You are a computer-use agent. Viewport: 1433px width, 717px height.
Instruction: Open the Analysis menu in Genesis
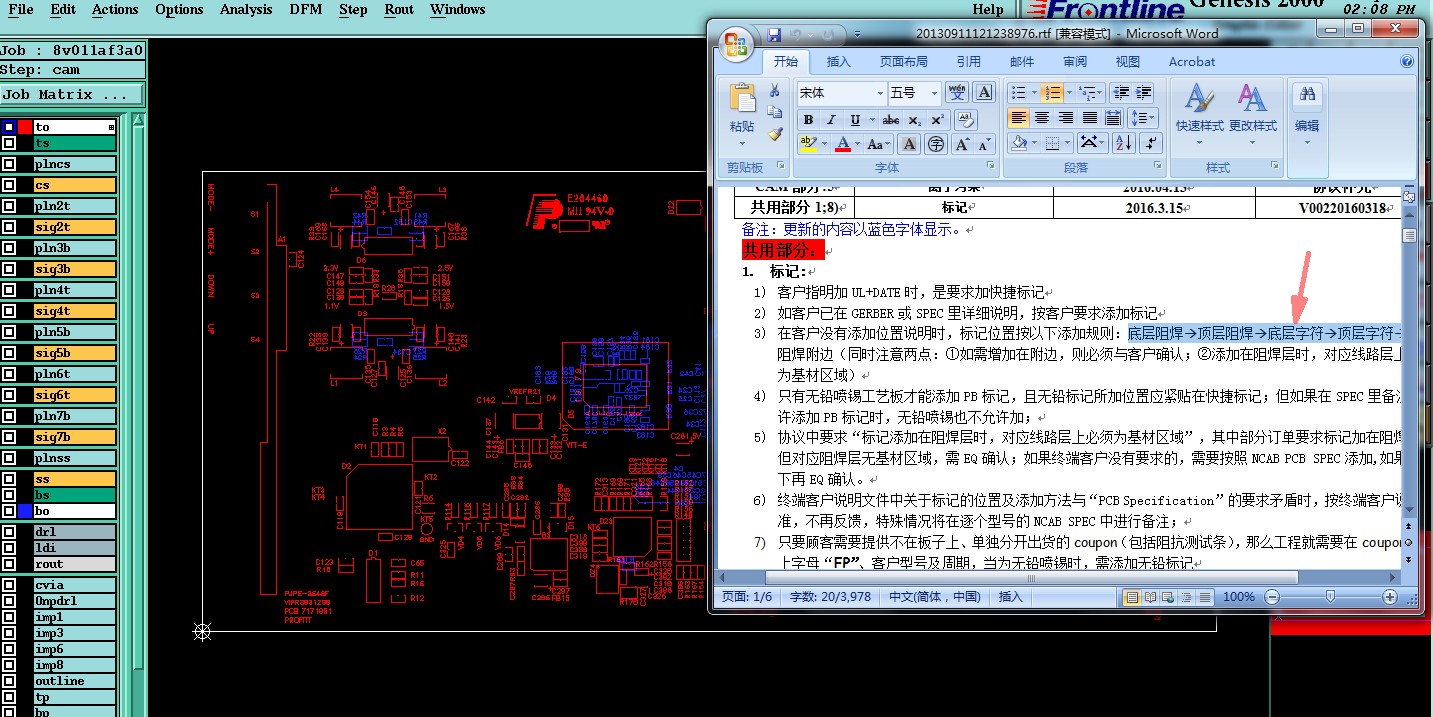click(246, 10)
